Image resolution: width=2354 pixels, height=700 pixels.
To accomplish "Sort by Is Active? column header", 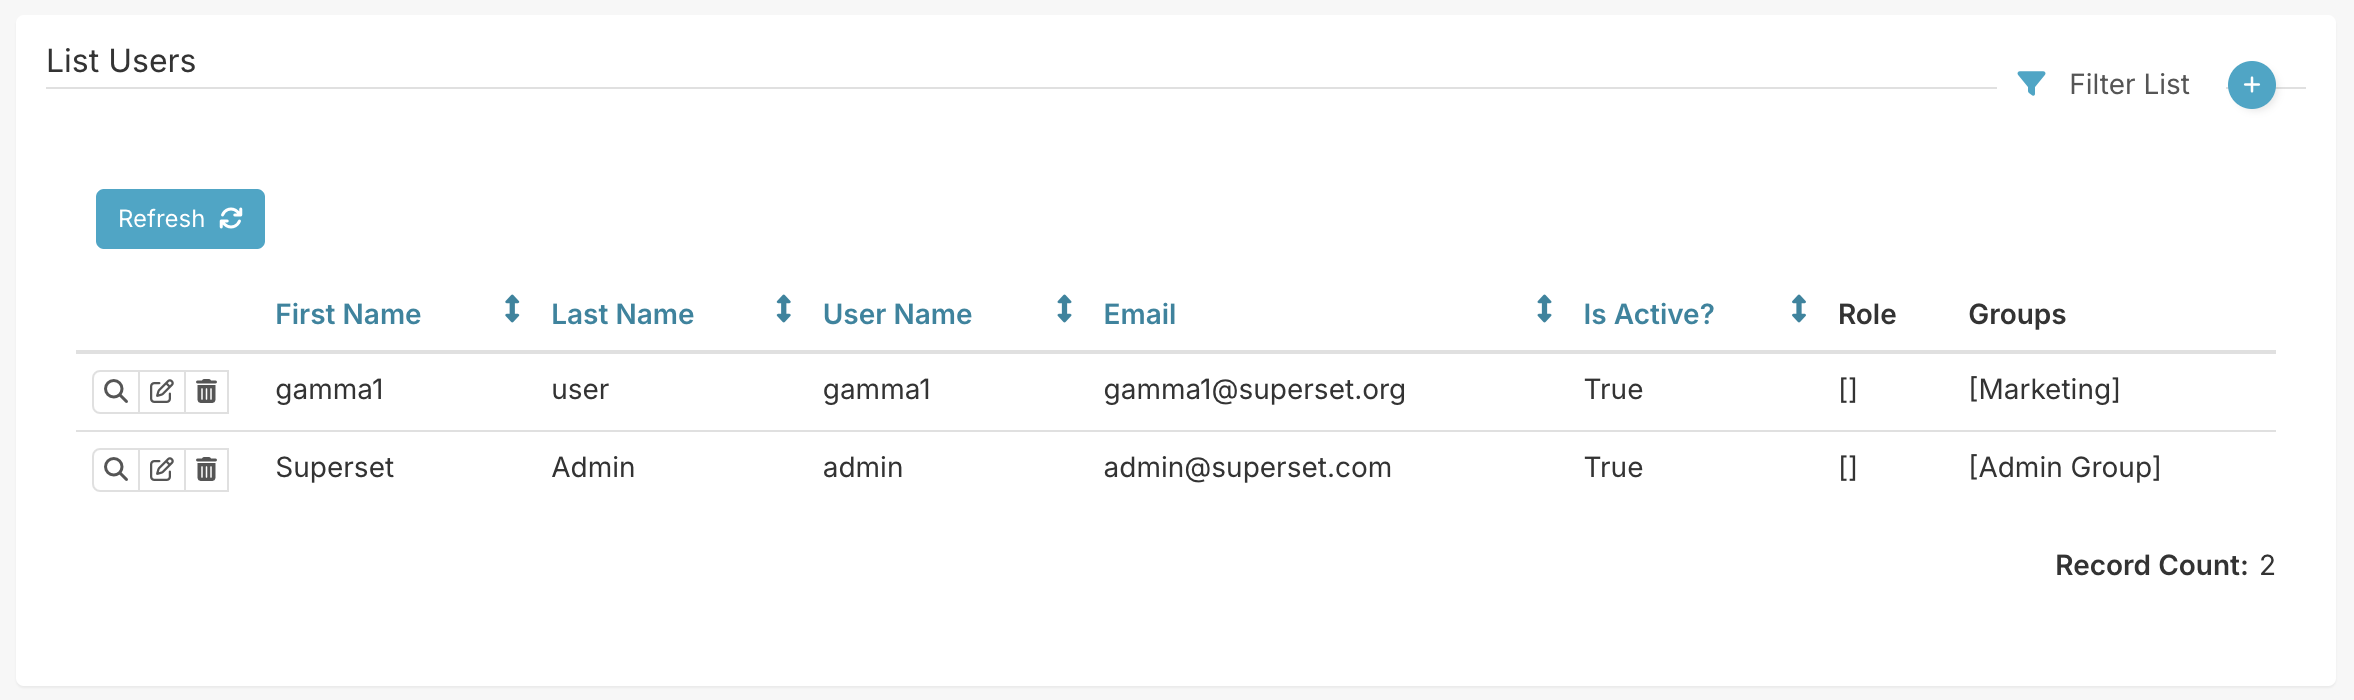I will (x=1648, y=314).
